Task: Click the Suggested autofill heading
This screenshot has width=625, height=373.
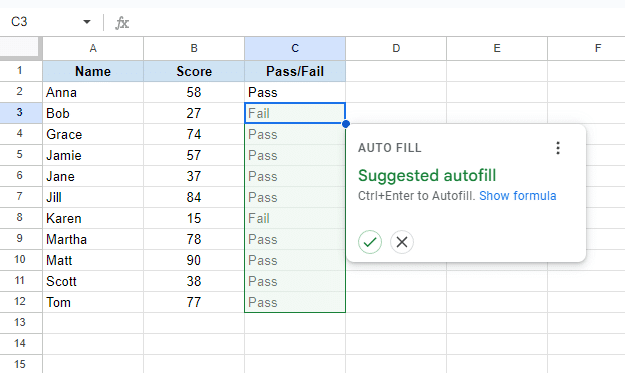Action: (x=427, y=176)
